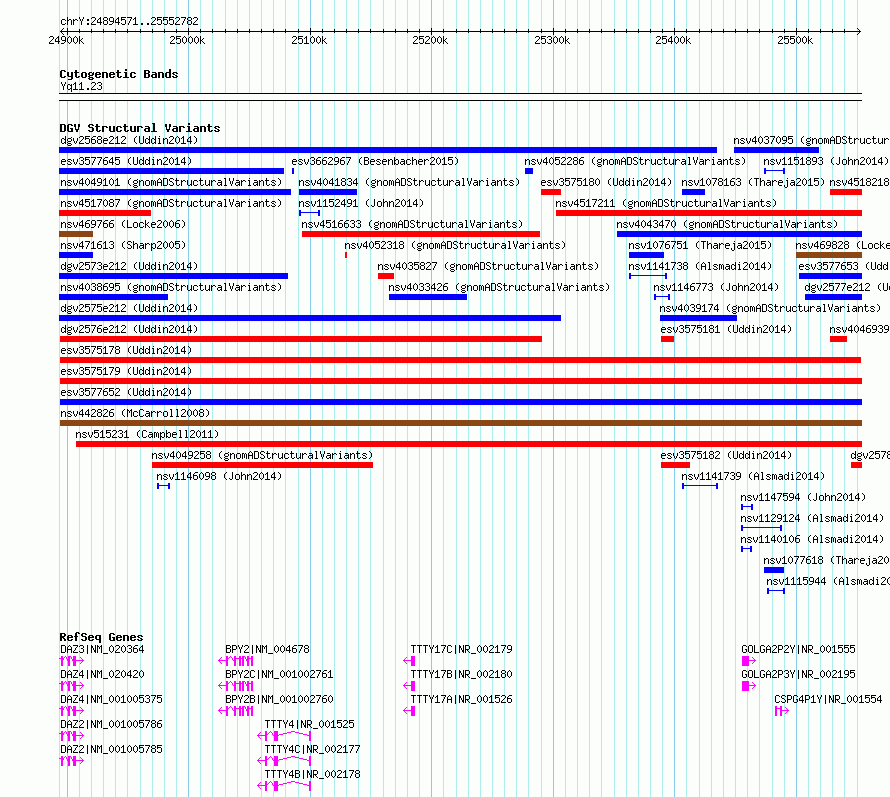Select the red nsv4049258 variant bar
This screenshot has height=797, width=890.
(262, 465)
